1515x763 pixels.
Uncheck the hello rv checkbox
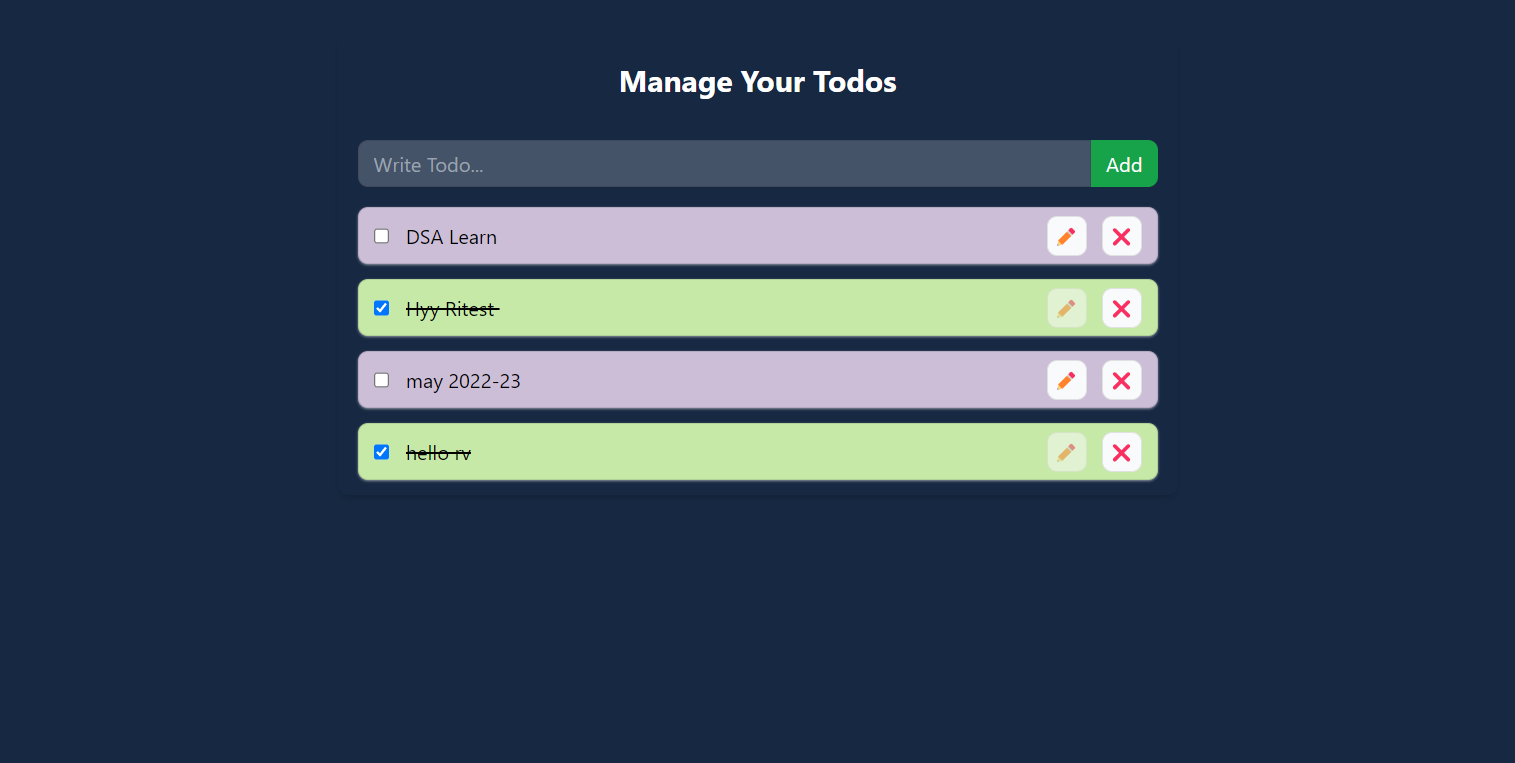click(x=381, y=452)
